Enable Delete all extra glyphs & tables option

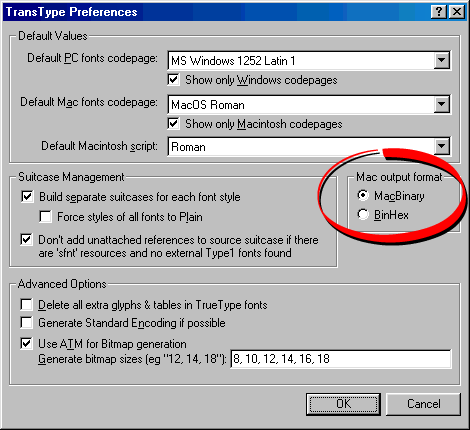tap(26, 305)
